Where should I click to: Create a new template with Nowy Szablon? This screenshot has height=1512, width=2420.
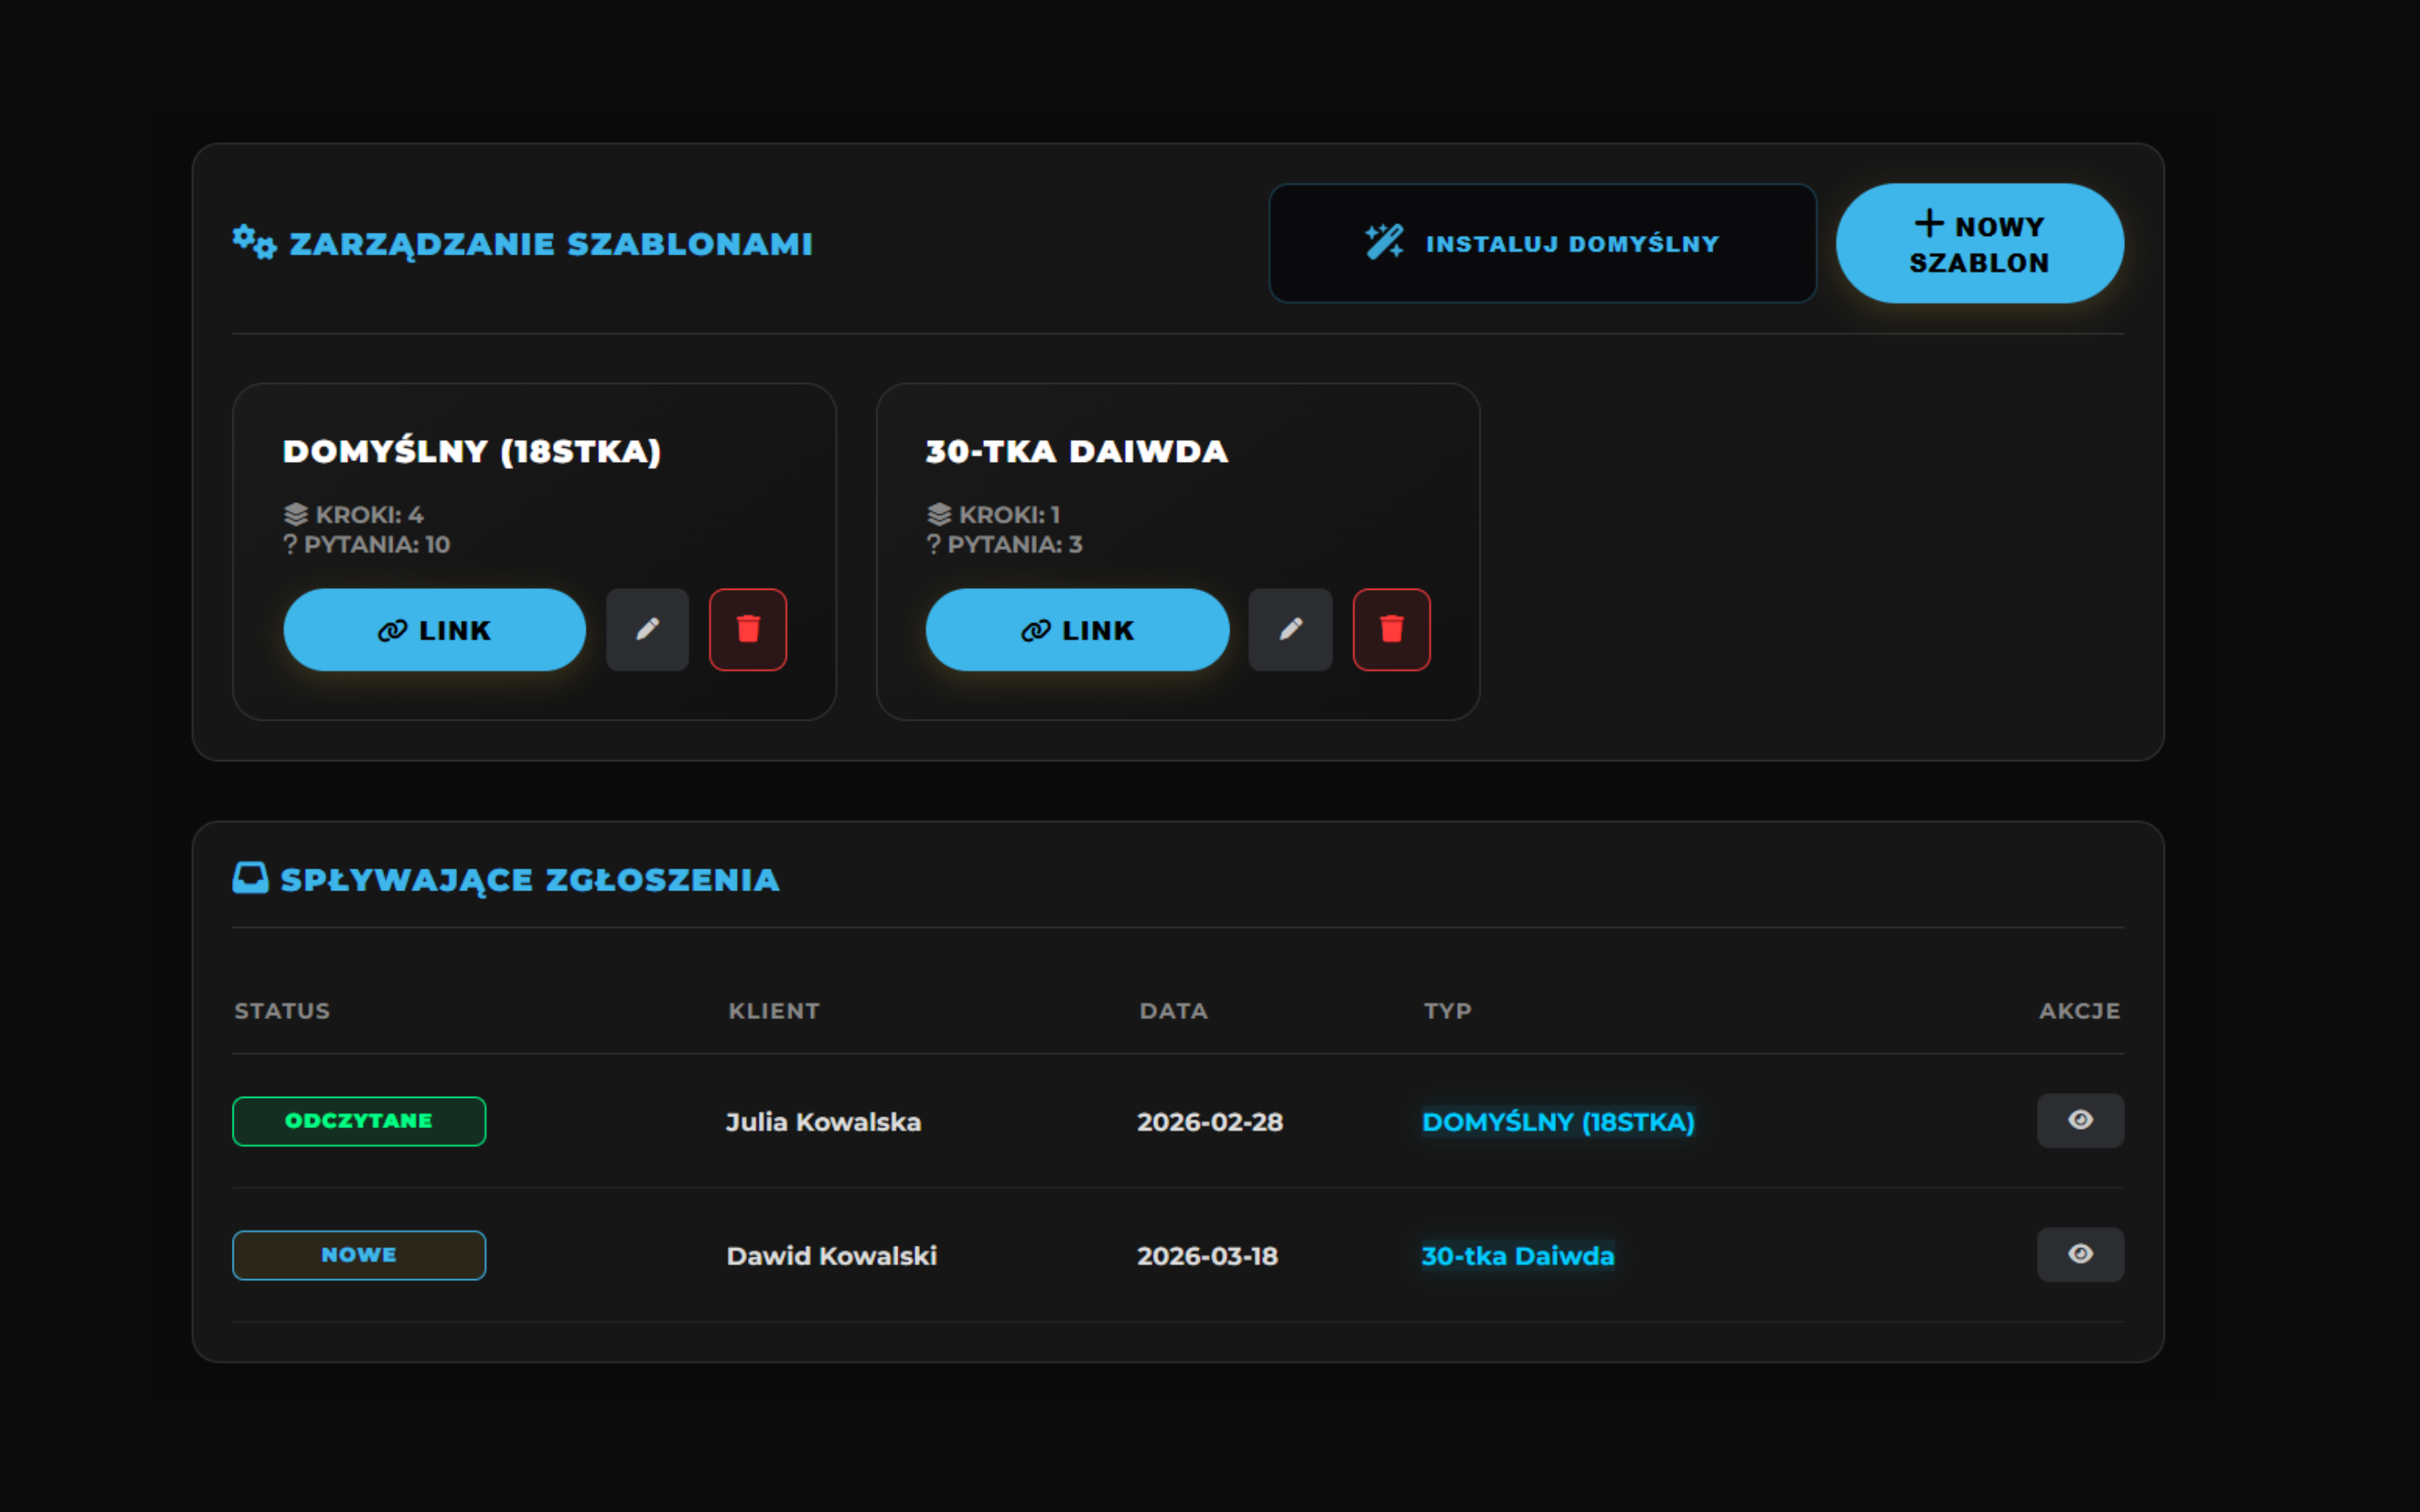click(x=1979, y=243)
